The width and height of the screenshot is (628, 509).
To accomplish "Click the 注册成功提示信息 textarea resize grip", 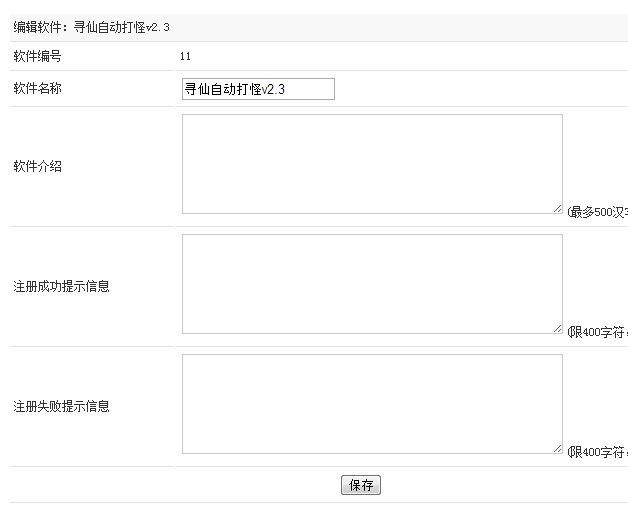I will pyautogui.click(x=558, y=329).
